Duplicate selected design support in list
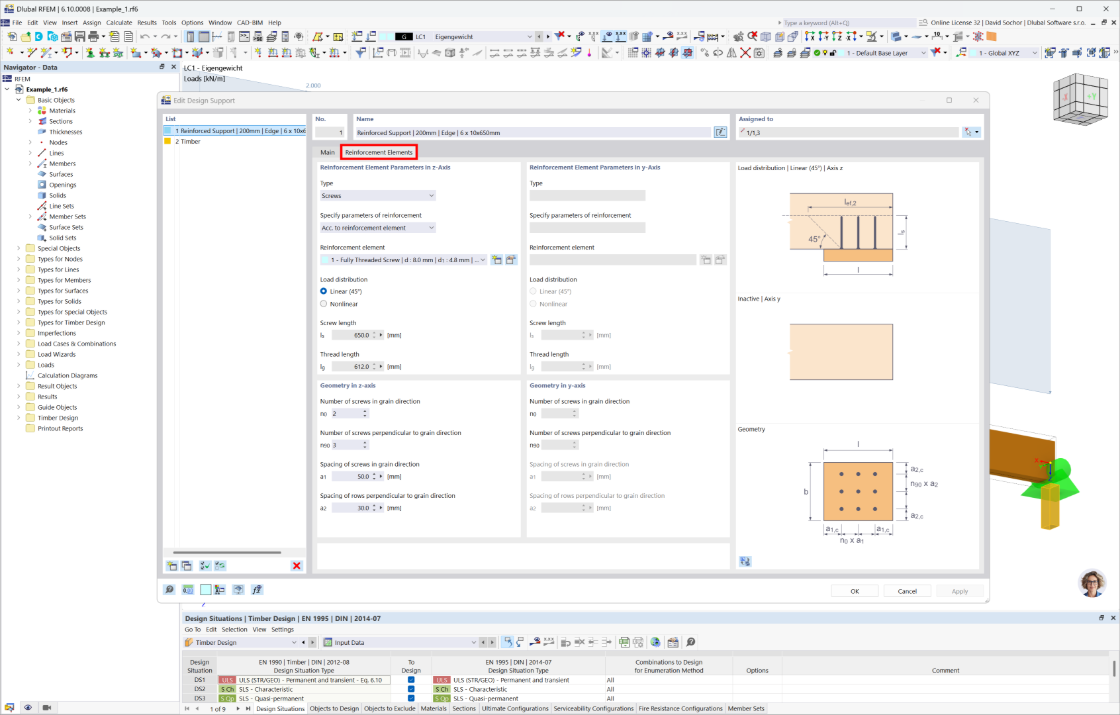The height and width of the screenshot is (715, 1120). (x=186, y=566)
